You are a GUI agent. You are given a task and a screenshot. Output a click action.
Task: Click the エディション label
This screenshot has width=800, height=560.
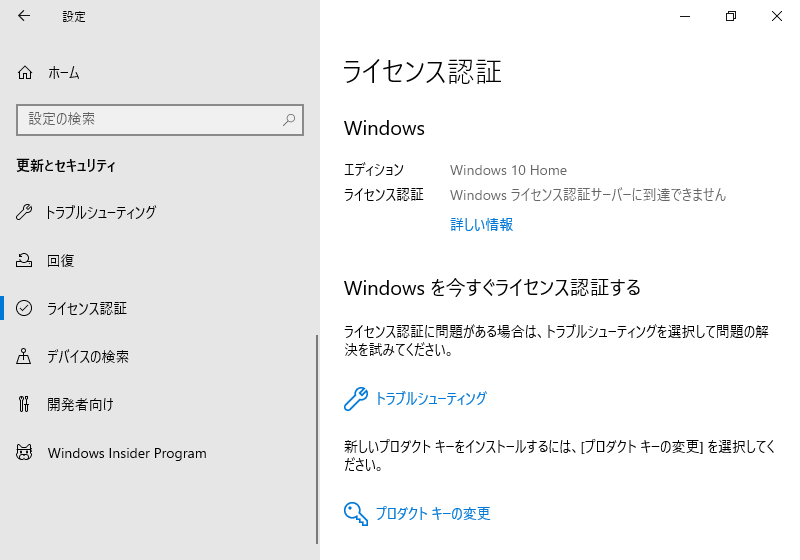click(x=373, y=170)
